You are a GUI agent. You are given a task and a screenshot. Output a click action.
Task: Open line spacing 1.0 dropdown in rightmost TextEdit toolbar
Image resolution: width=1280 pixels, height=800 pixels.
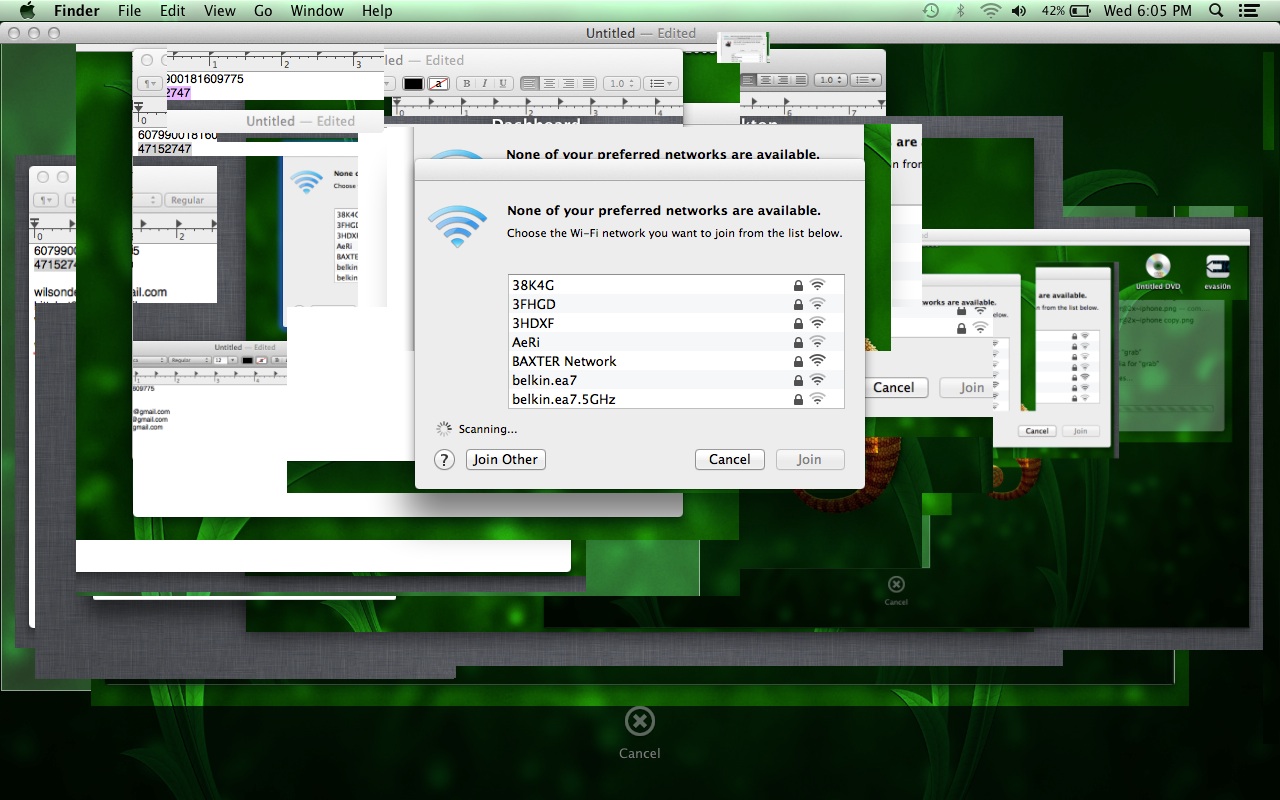[x=829, y=79]
